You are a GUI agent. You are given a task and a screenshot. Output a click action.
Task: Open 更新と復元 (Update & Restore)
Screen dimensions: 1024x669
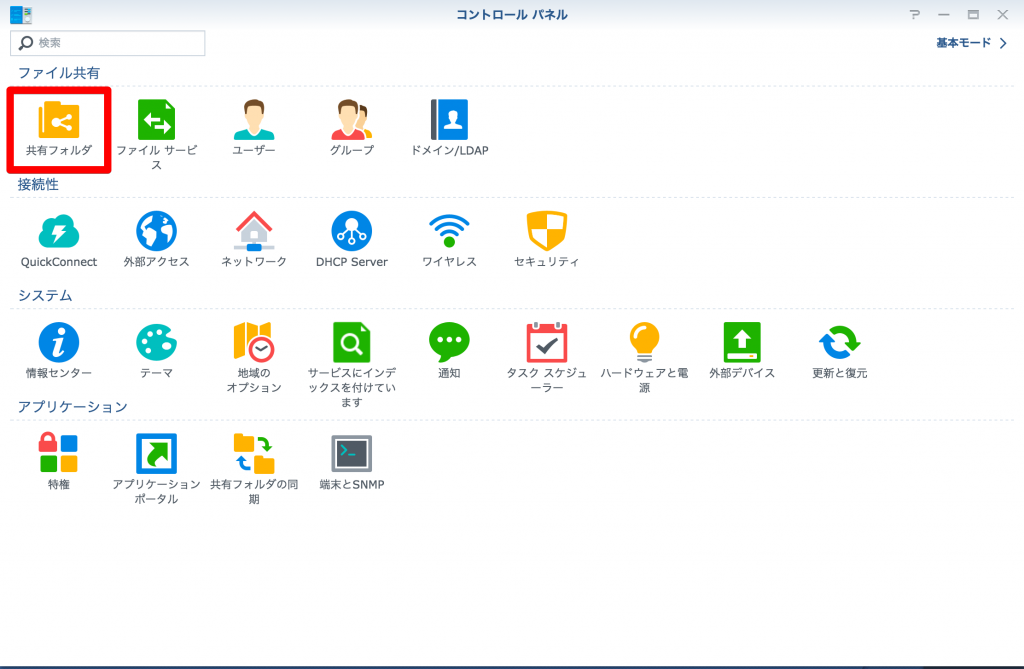click(x=839, y=351)
